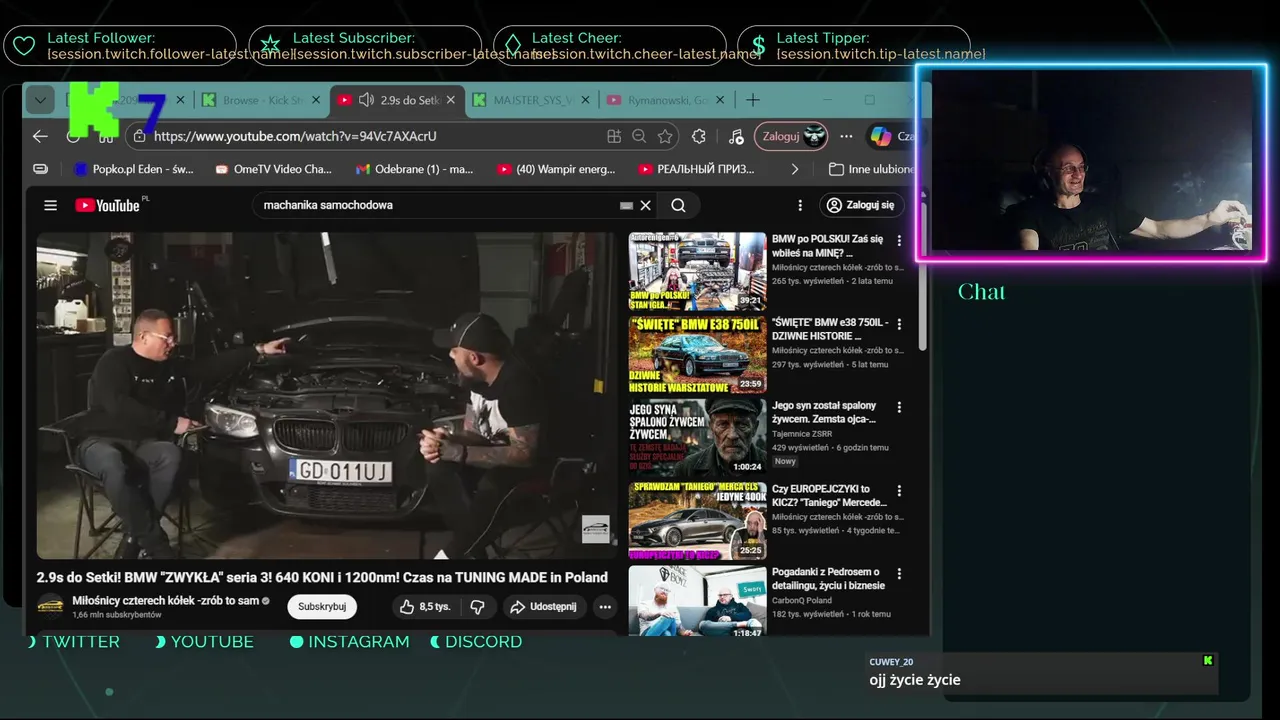This screenshot has height=720, width=1280.
Task: Open ŚWIĘTE BMW E38 750iL thumbnail
Action: coord(697,355)
